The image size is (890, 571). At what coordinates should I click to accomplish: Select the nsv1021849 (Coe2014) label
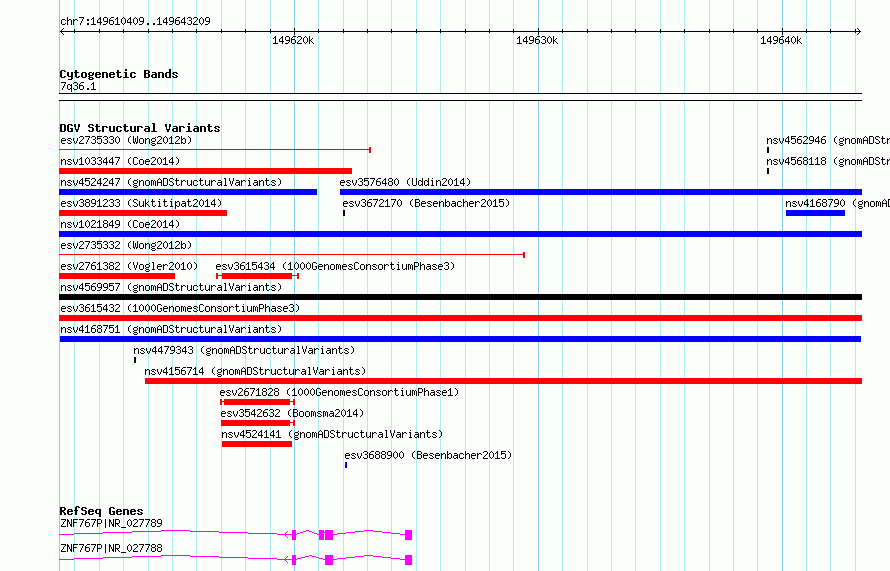point(120,224)
